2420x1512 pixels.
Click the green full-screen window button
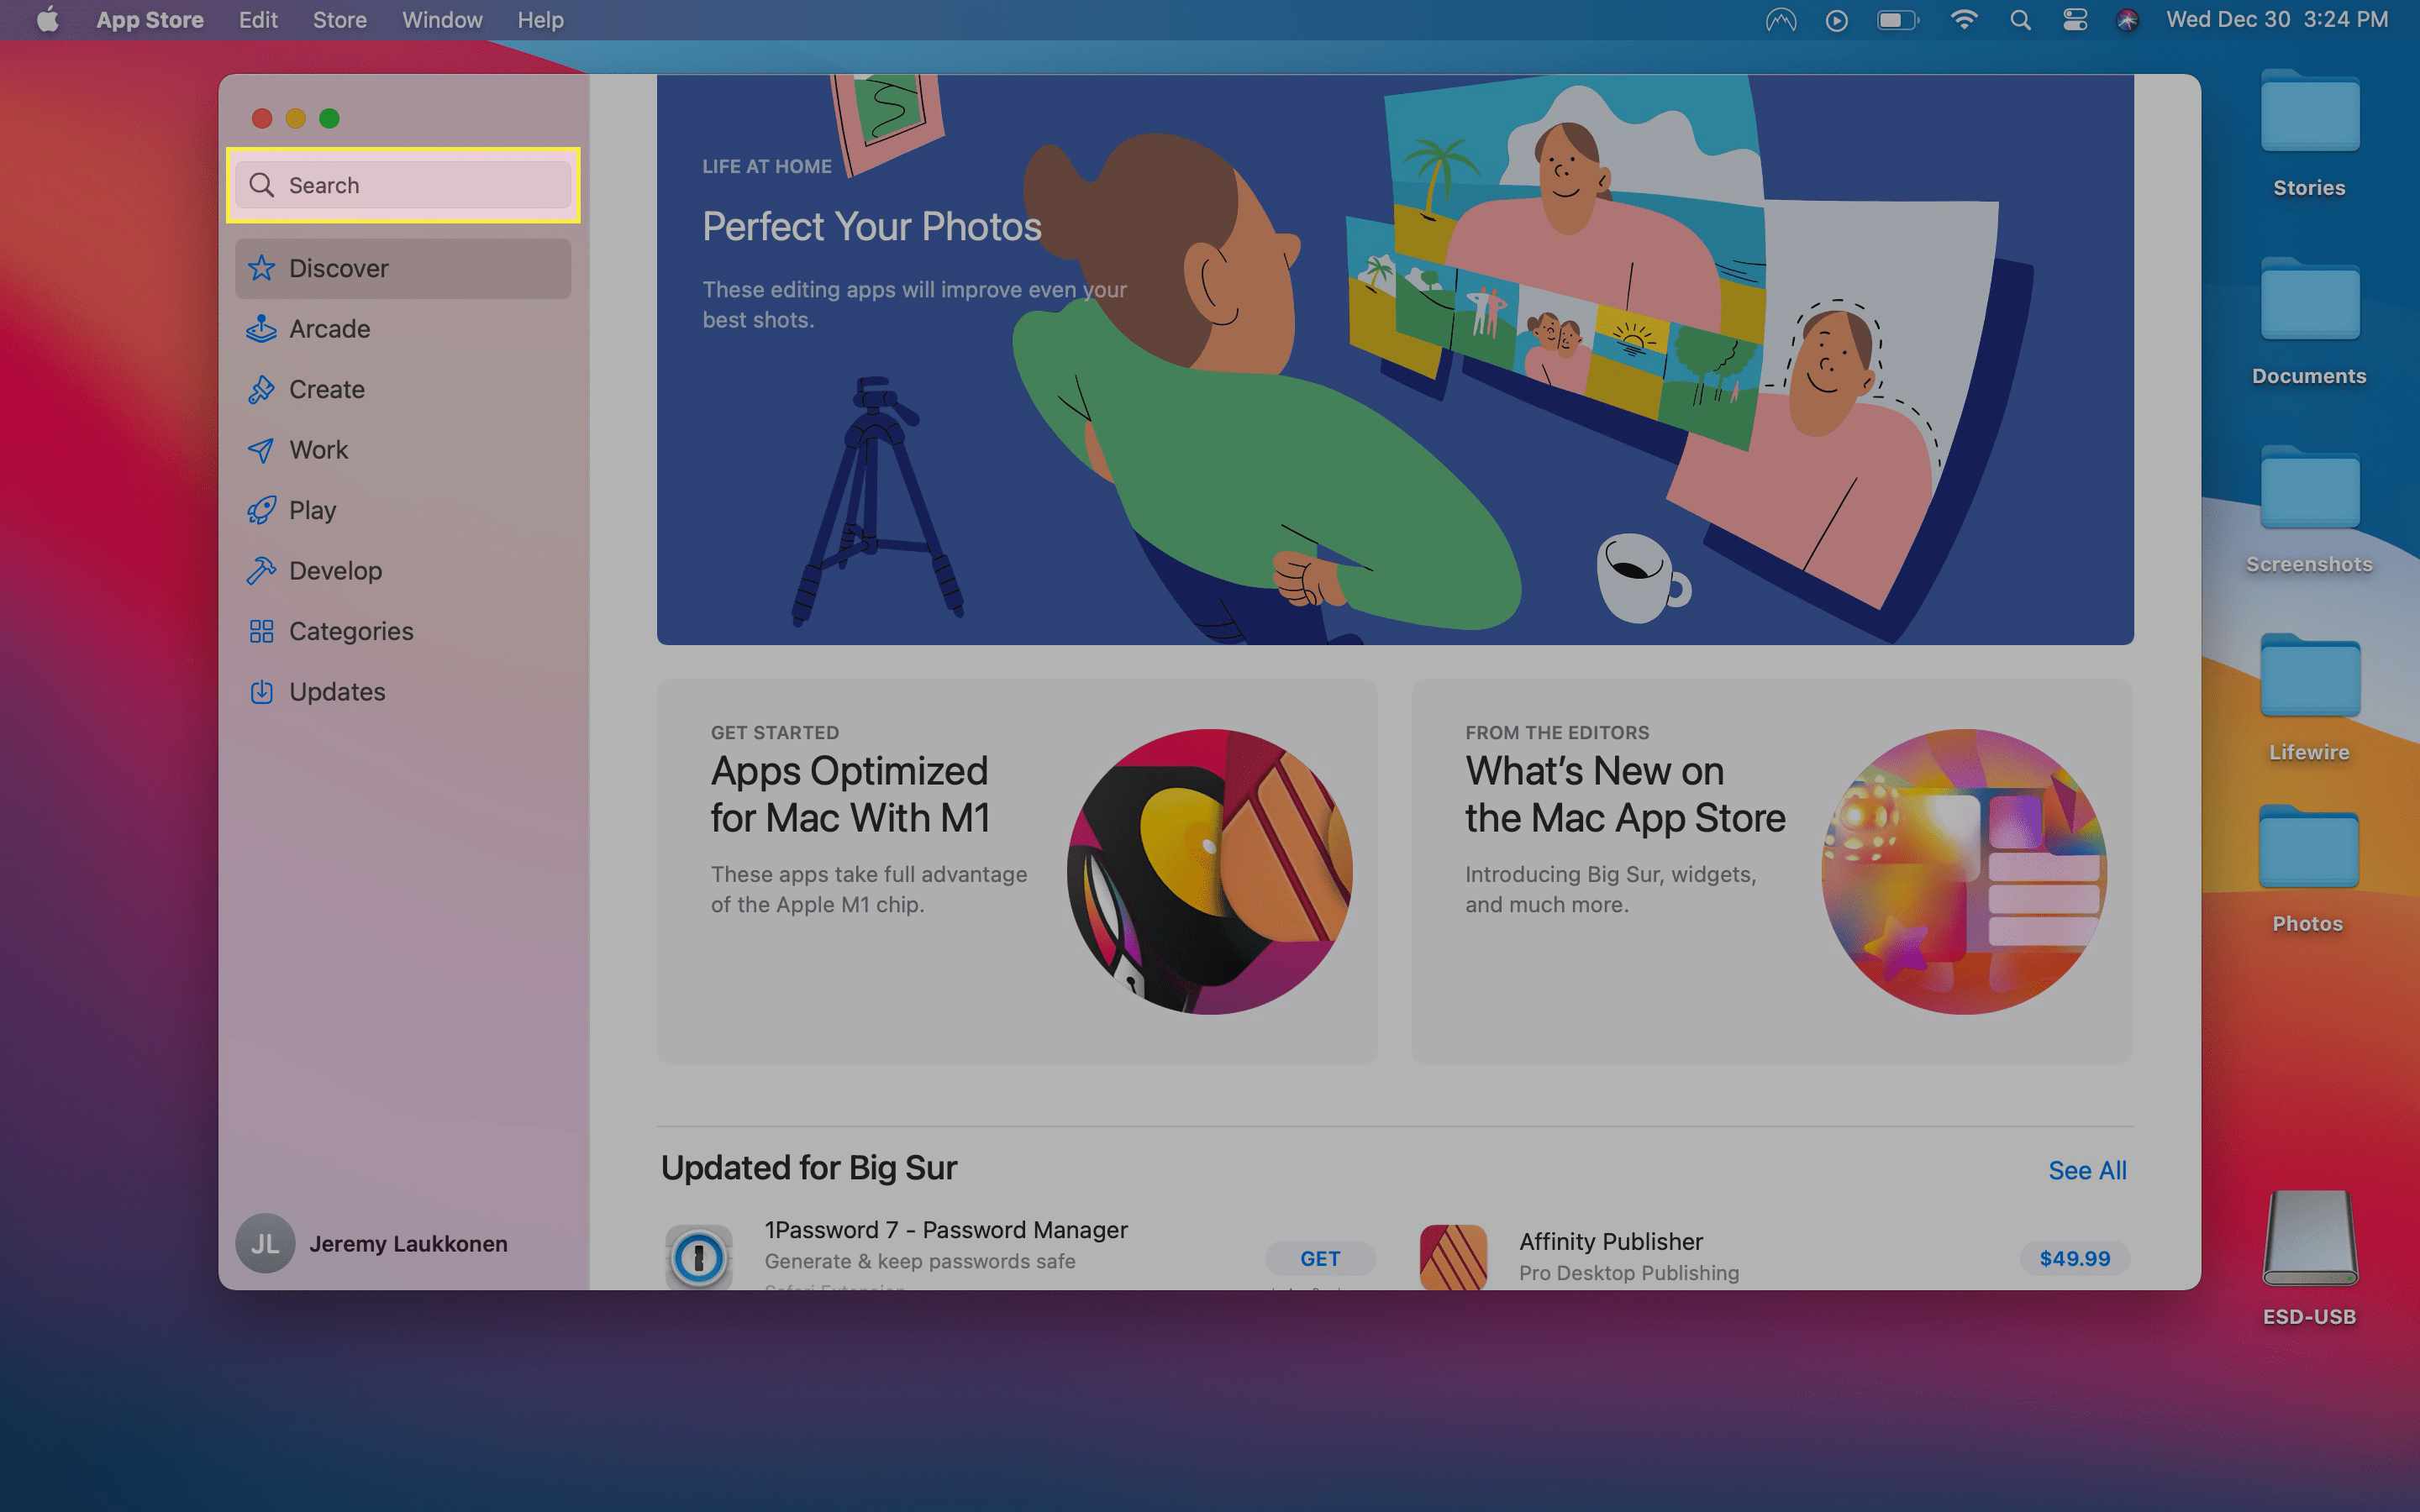329,118
